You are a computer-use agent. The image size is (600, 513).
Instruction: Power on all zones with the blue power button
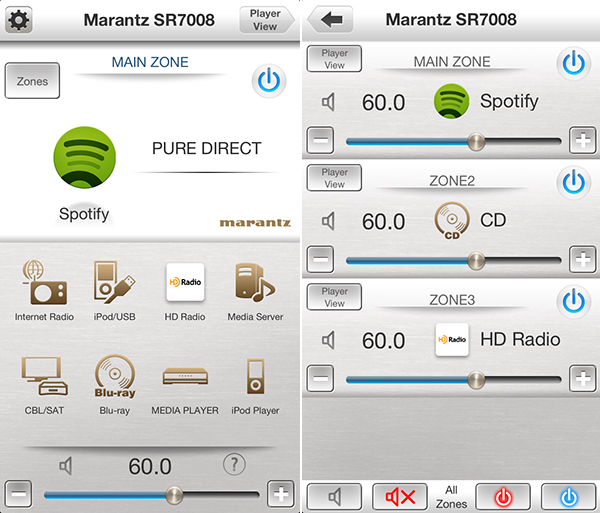(x=569, y=497)
